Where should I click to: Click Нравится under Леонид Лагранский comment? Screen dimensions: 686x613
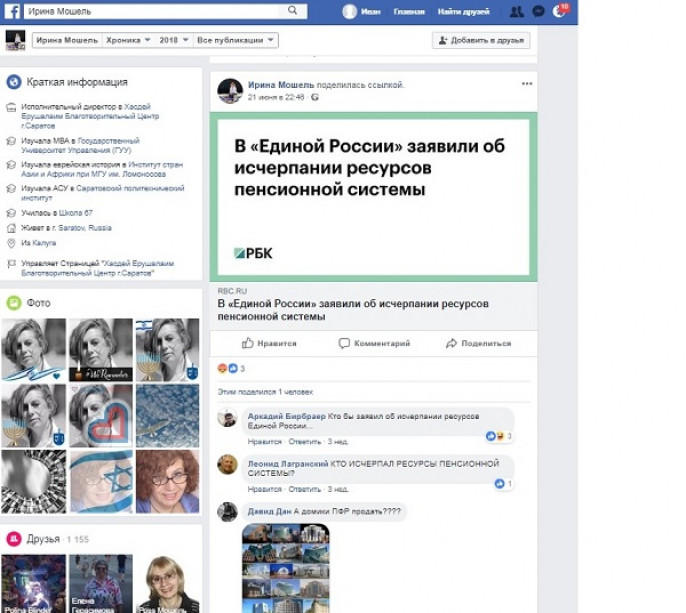tap(264, 489)
